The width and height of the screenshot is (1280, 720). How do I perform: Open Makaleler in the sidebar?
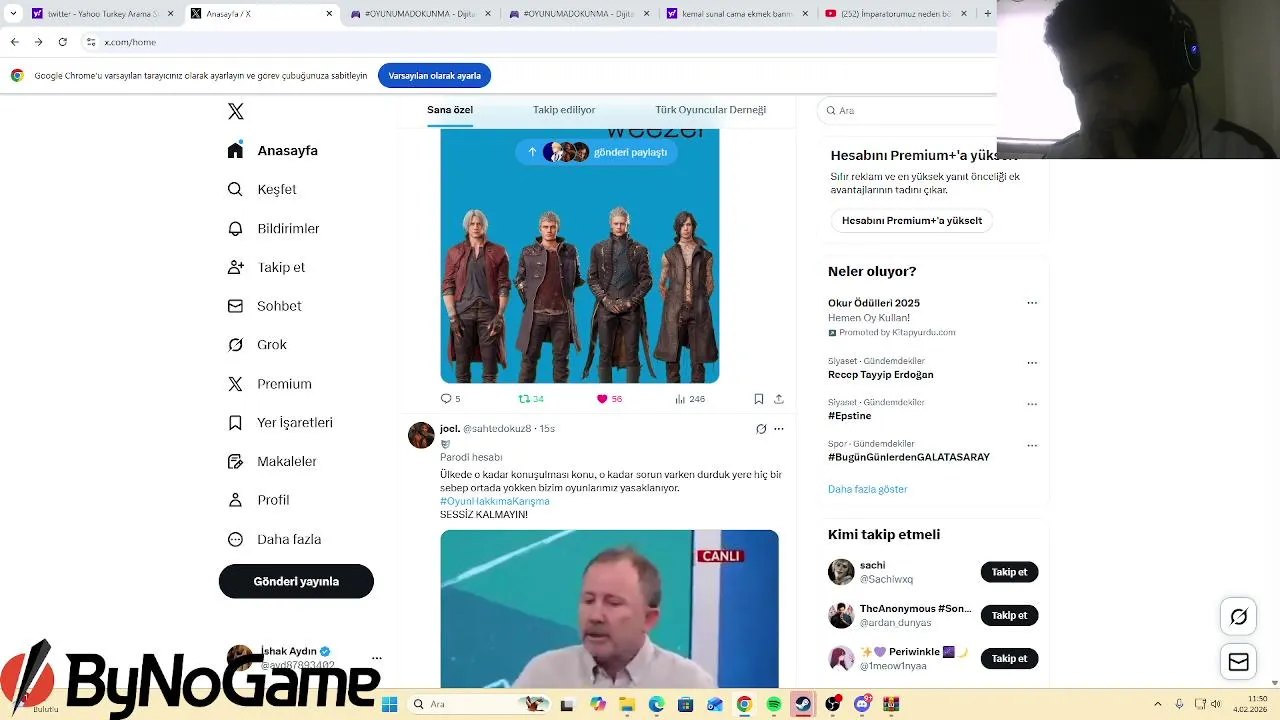[x=272, y=461]
